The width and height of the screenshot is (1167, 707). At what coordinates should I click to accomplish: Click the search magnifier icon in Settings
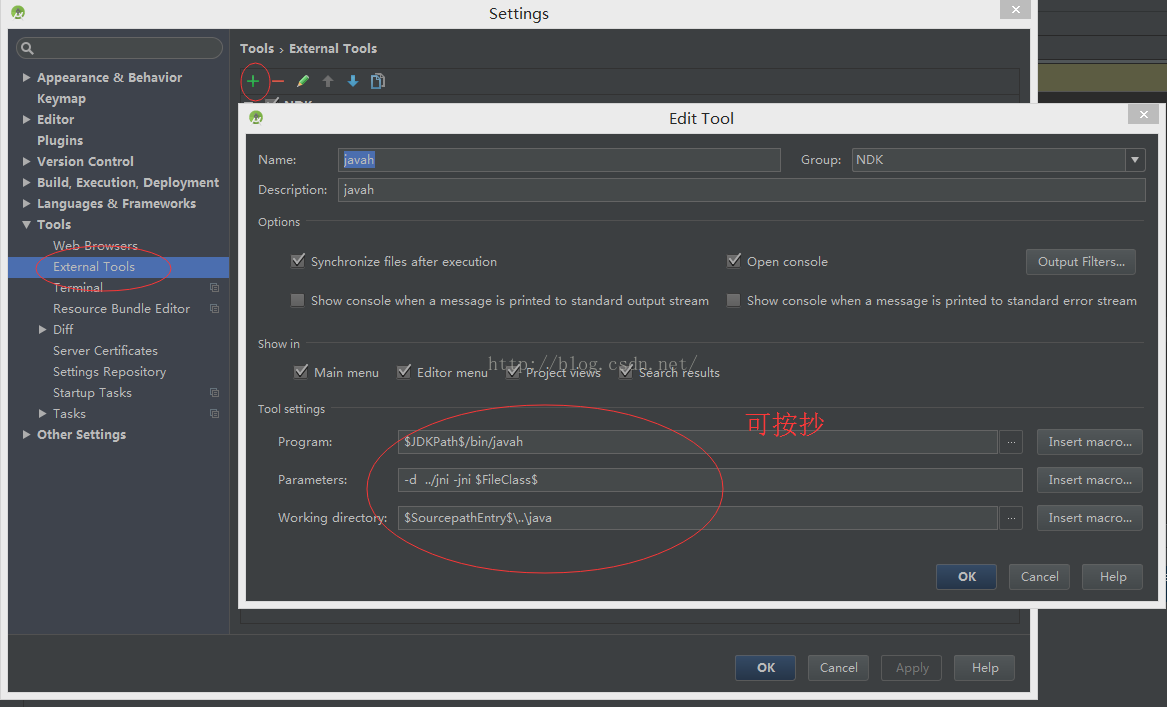click(x=28, y=48)
